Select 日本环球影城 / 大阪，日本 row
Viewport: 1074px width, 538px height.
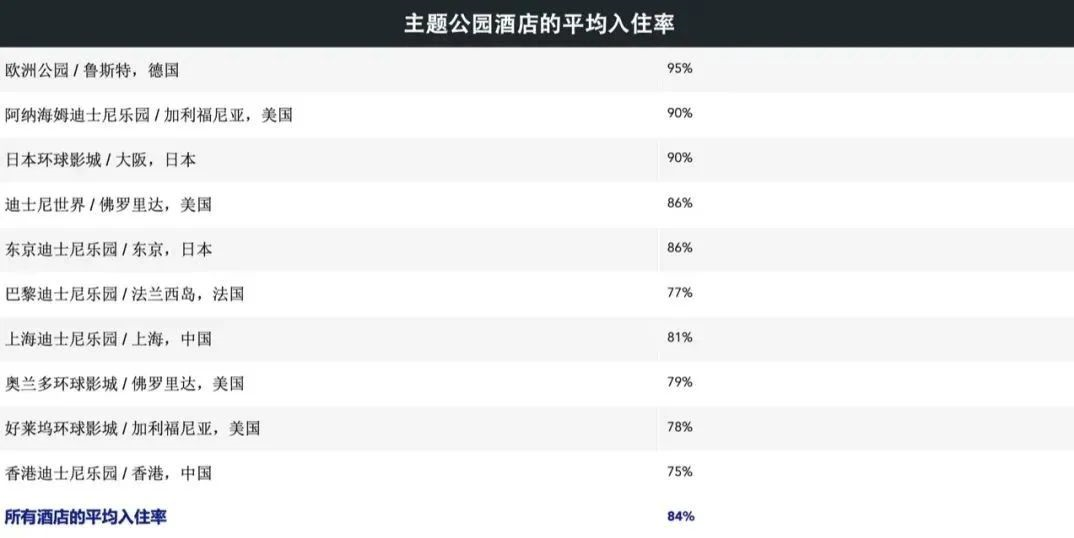tap(537, 159)
